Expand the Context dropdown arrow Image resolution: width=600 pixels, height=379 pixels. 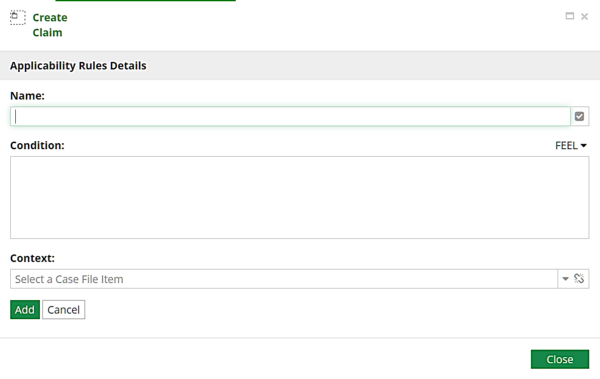click(x=565, y=279)
